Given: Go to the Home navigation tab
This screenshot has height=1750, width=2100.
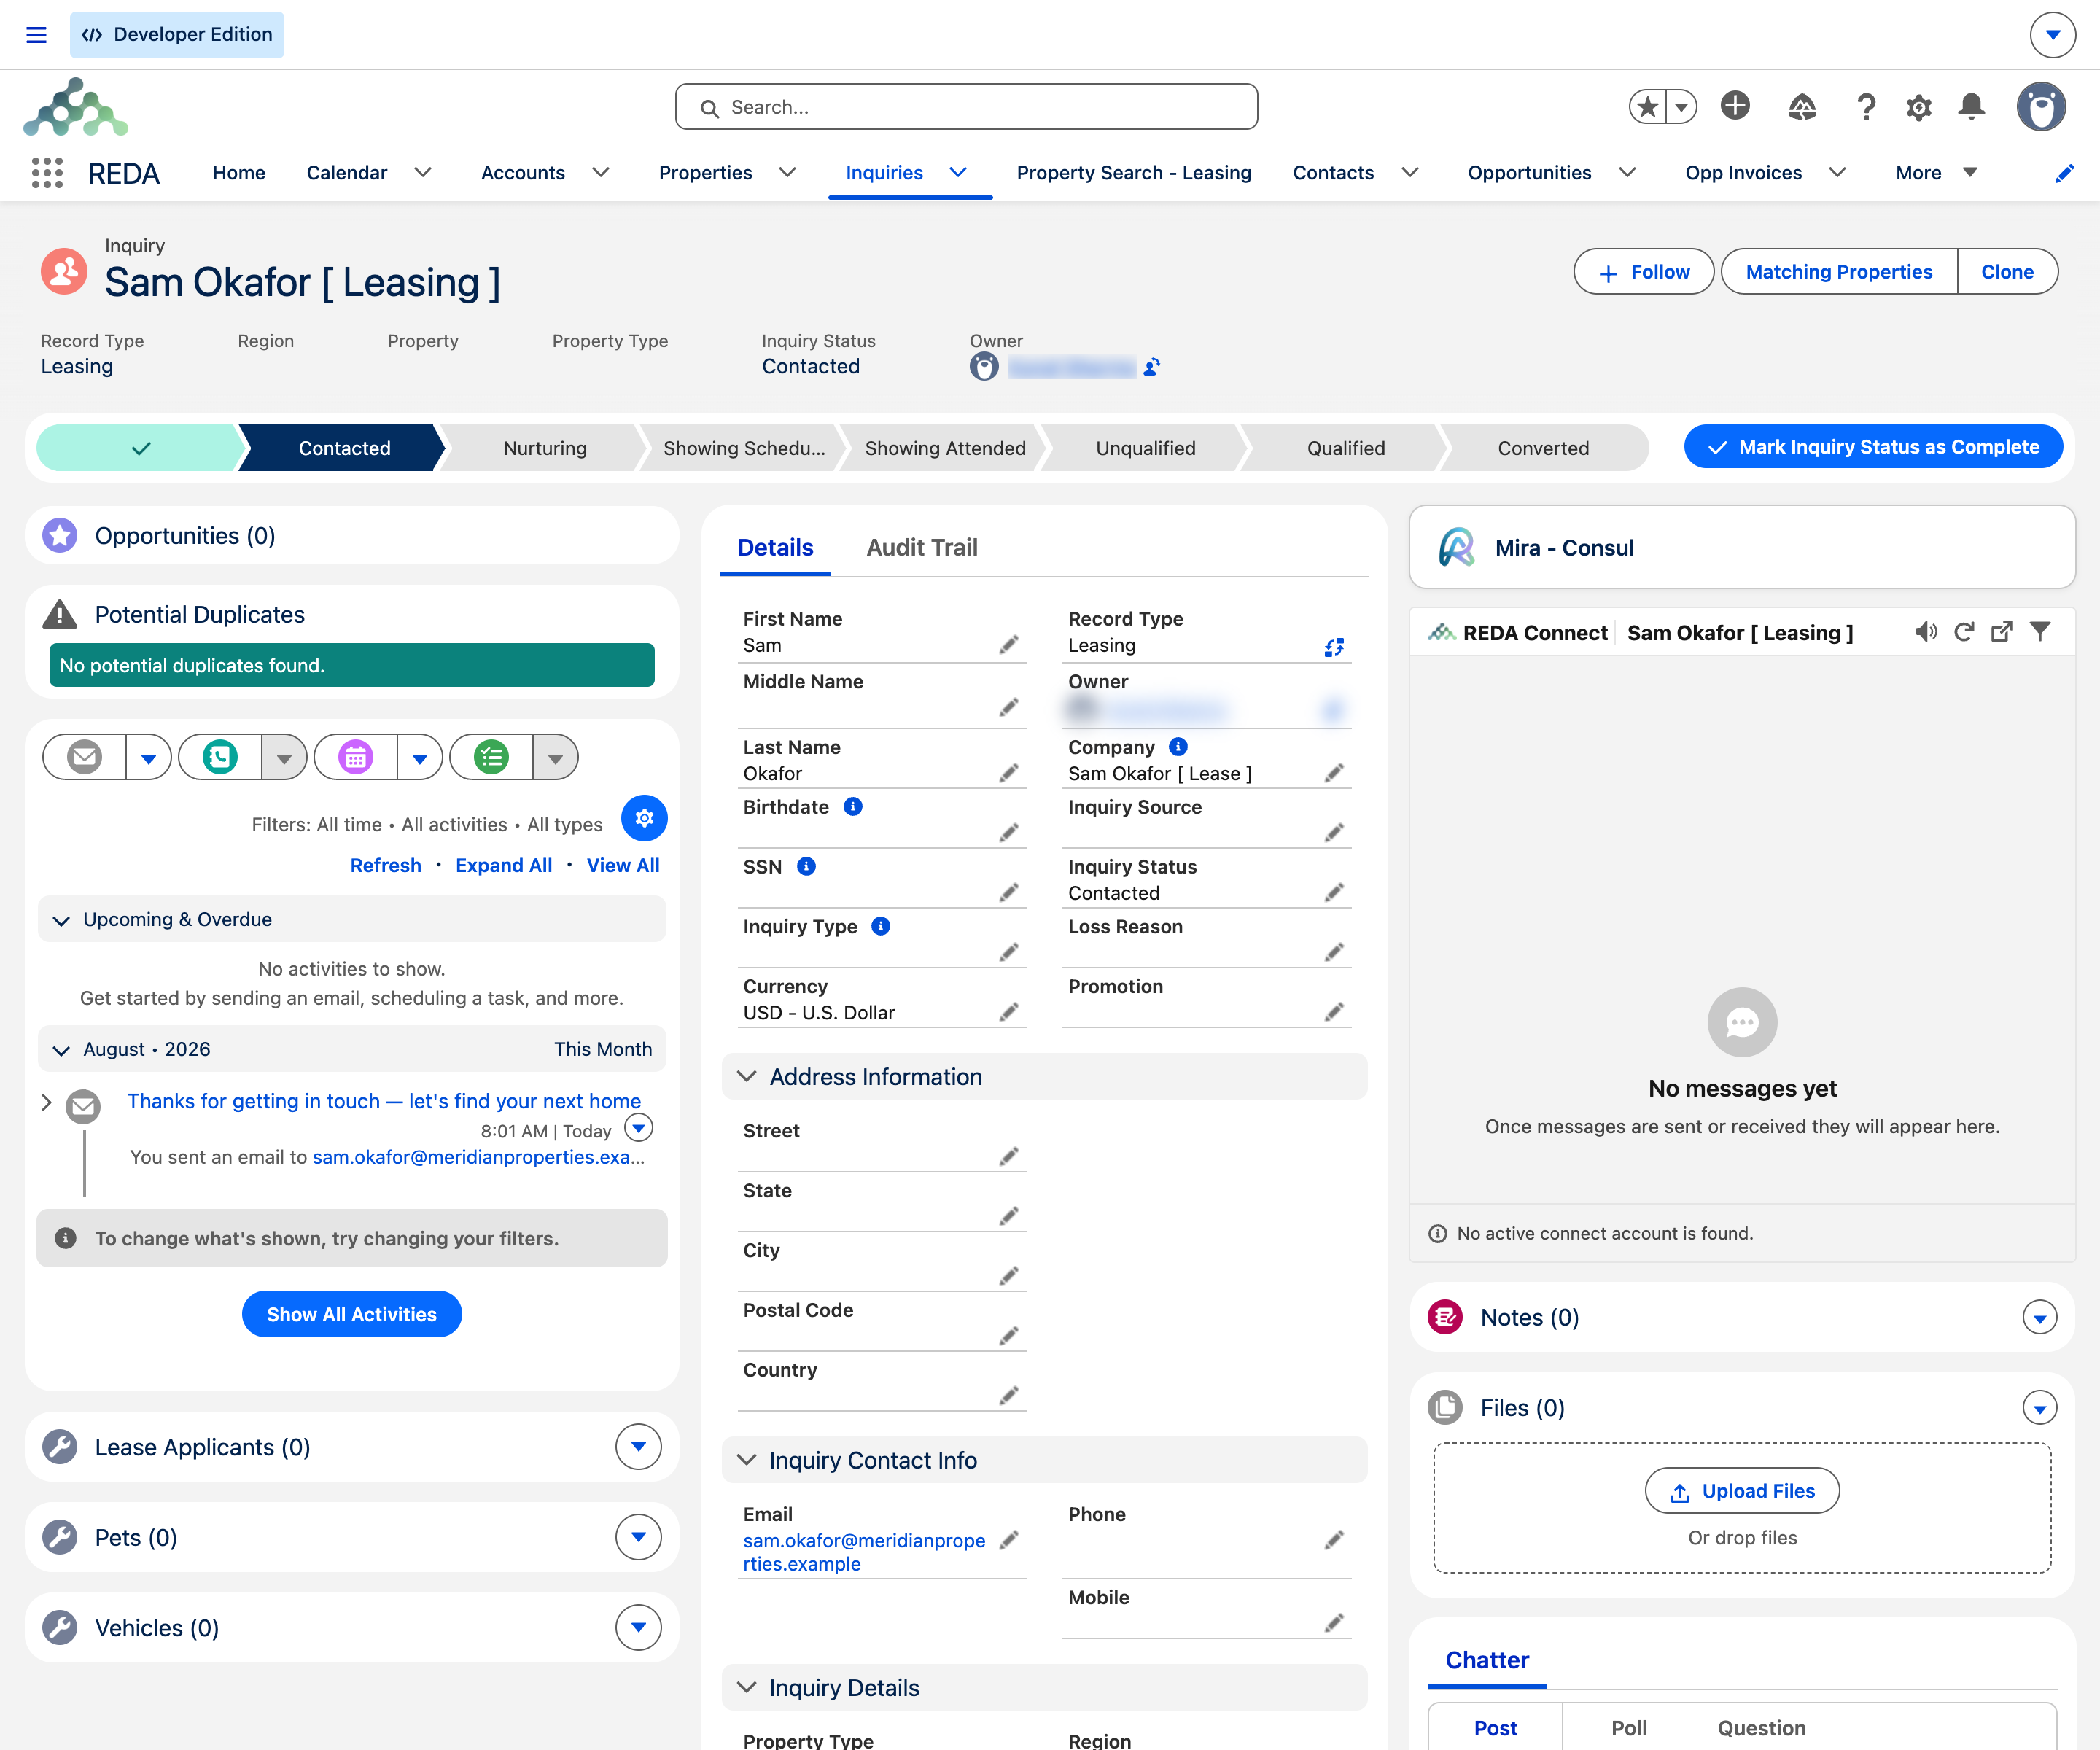Looking at the screenshot, I should click(238, 173).
